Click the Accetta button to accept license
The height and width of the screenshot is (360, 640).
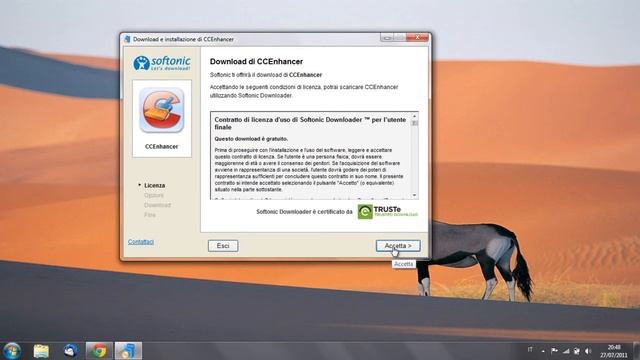pos(398,246)
